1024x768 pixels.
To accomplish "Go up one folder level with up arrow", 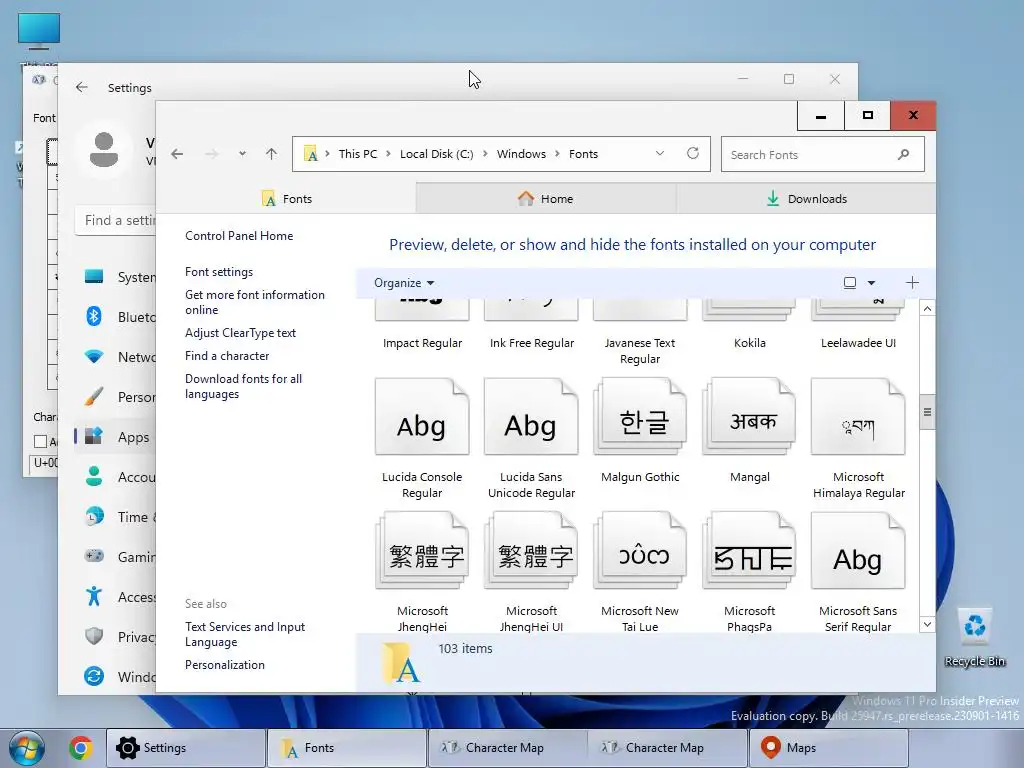I will point(272,154).
